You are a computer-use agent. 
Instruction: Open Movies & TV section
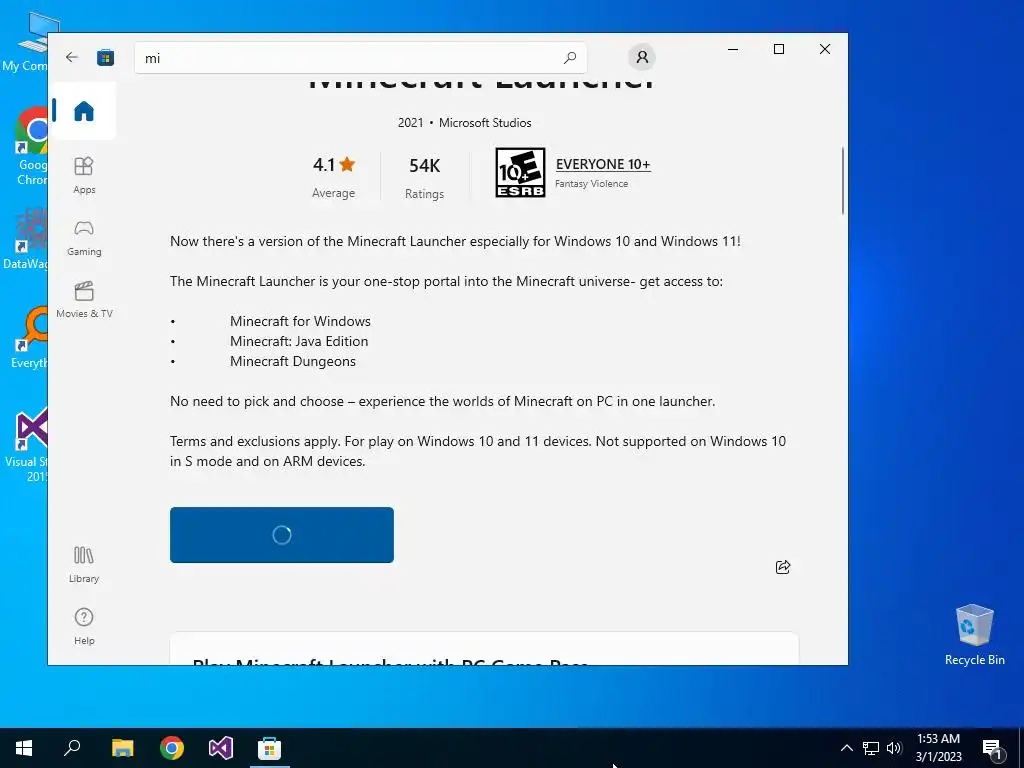pos(84,300)
